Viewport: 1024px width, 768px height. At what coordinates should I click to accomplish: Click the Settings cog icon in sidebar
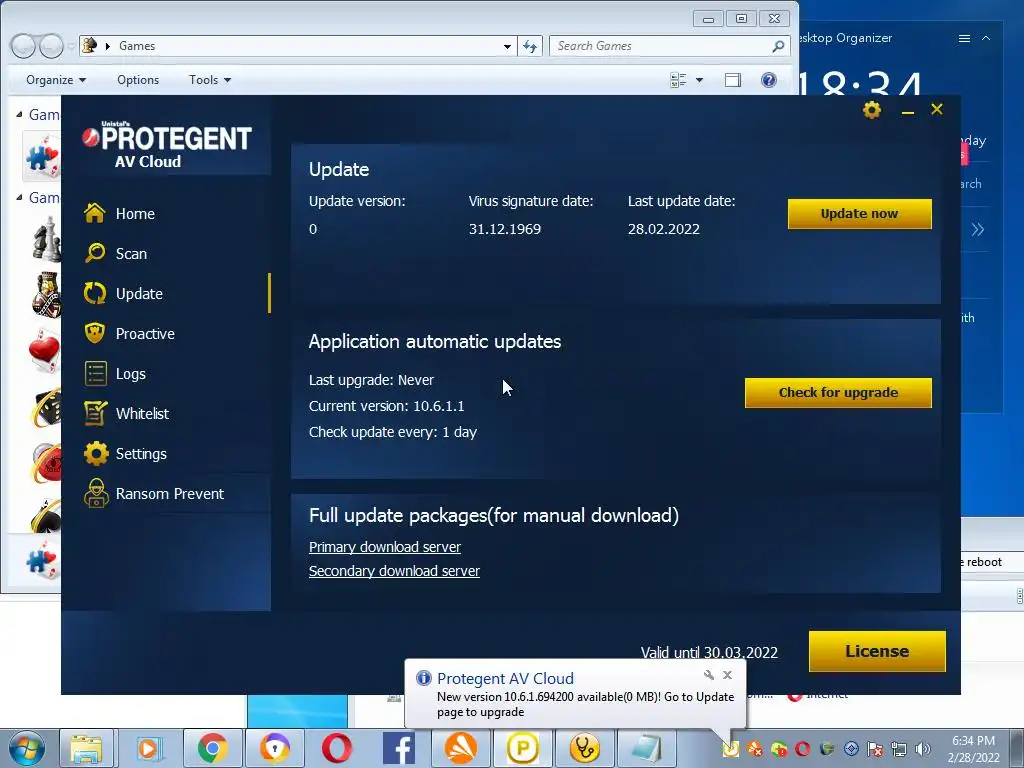[x=96, y=453]
